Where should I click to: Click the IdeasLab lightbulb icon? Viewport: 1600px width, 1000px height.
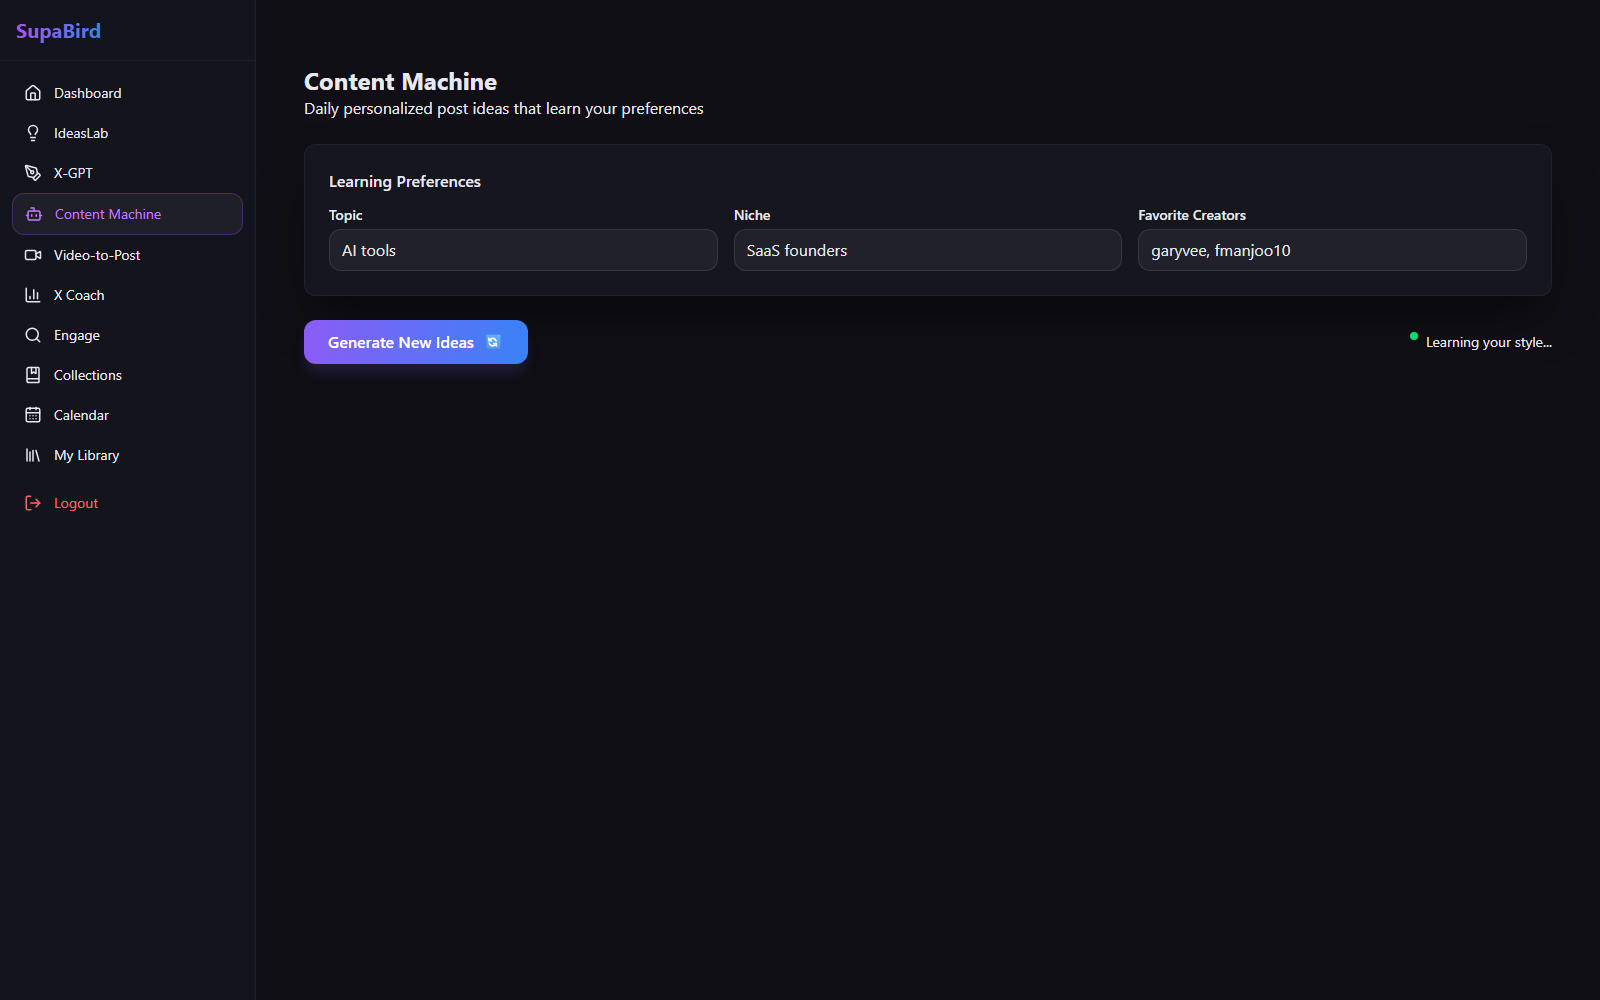pos(33,133)
